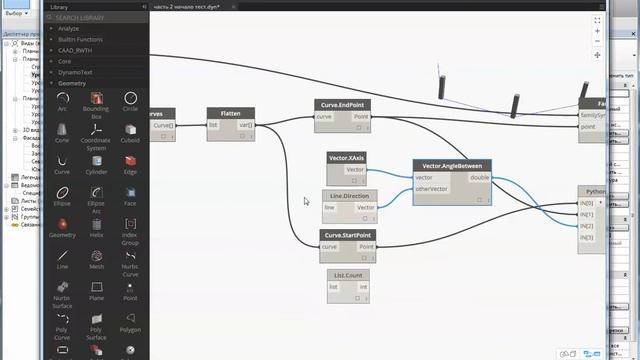Open Листы item in Revit project browser
640x360 pixels.
tap(29, 201)
